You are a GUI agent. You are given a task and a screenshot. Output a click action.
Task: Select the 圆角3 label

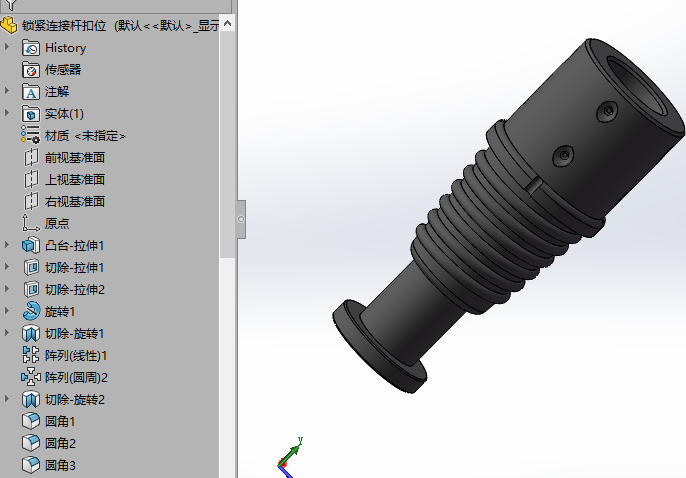(x=60, y=465)
